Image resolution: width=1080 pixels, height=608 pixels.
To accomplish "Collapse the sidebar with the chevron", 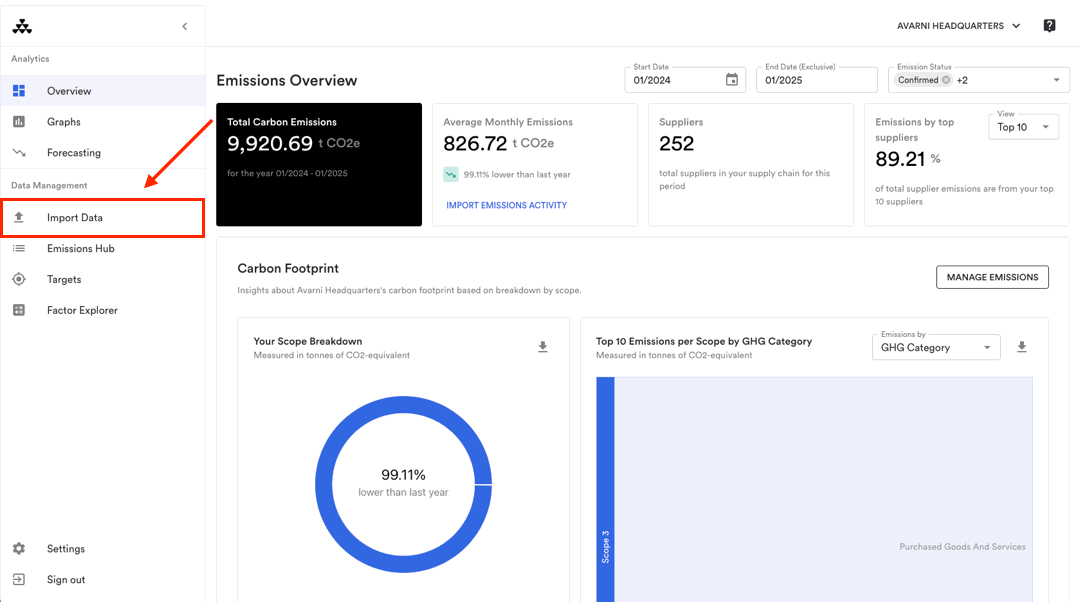I will pyautogui.click(x=185, y=27).
